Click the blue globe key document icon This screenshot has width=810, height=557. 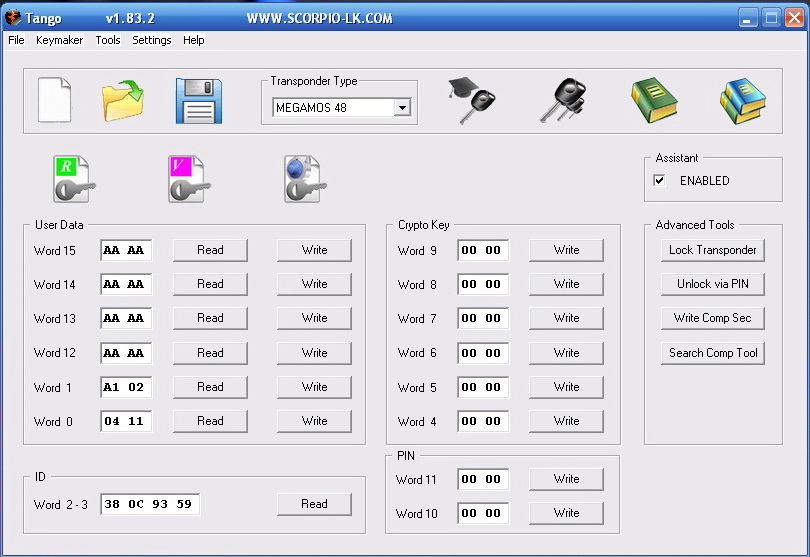coord(305,179)
